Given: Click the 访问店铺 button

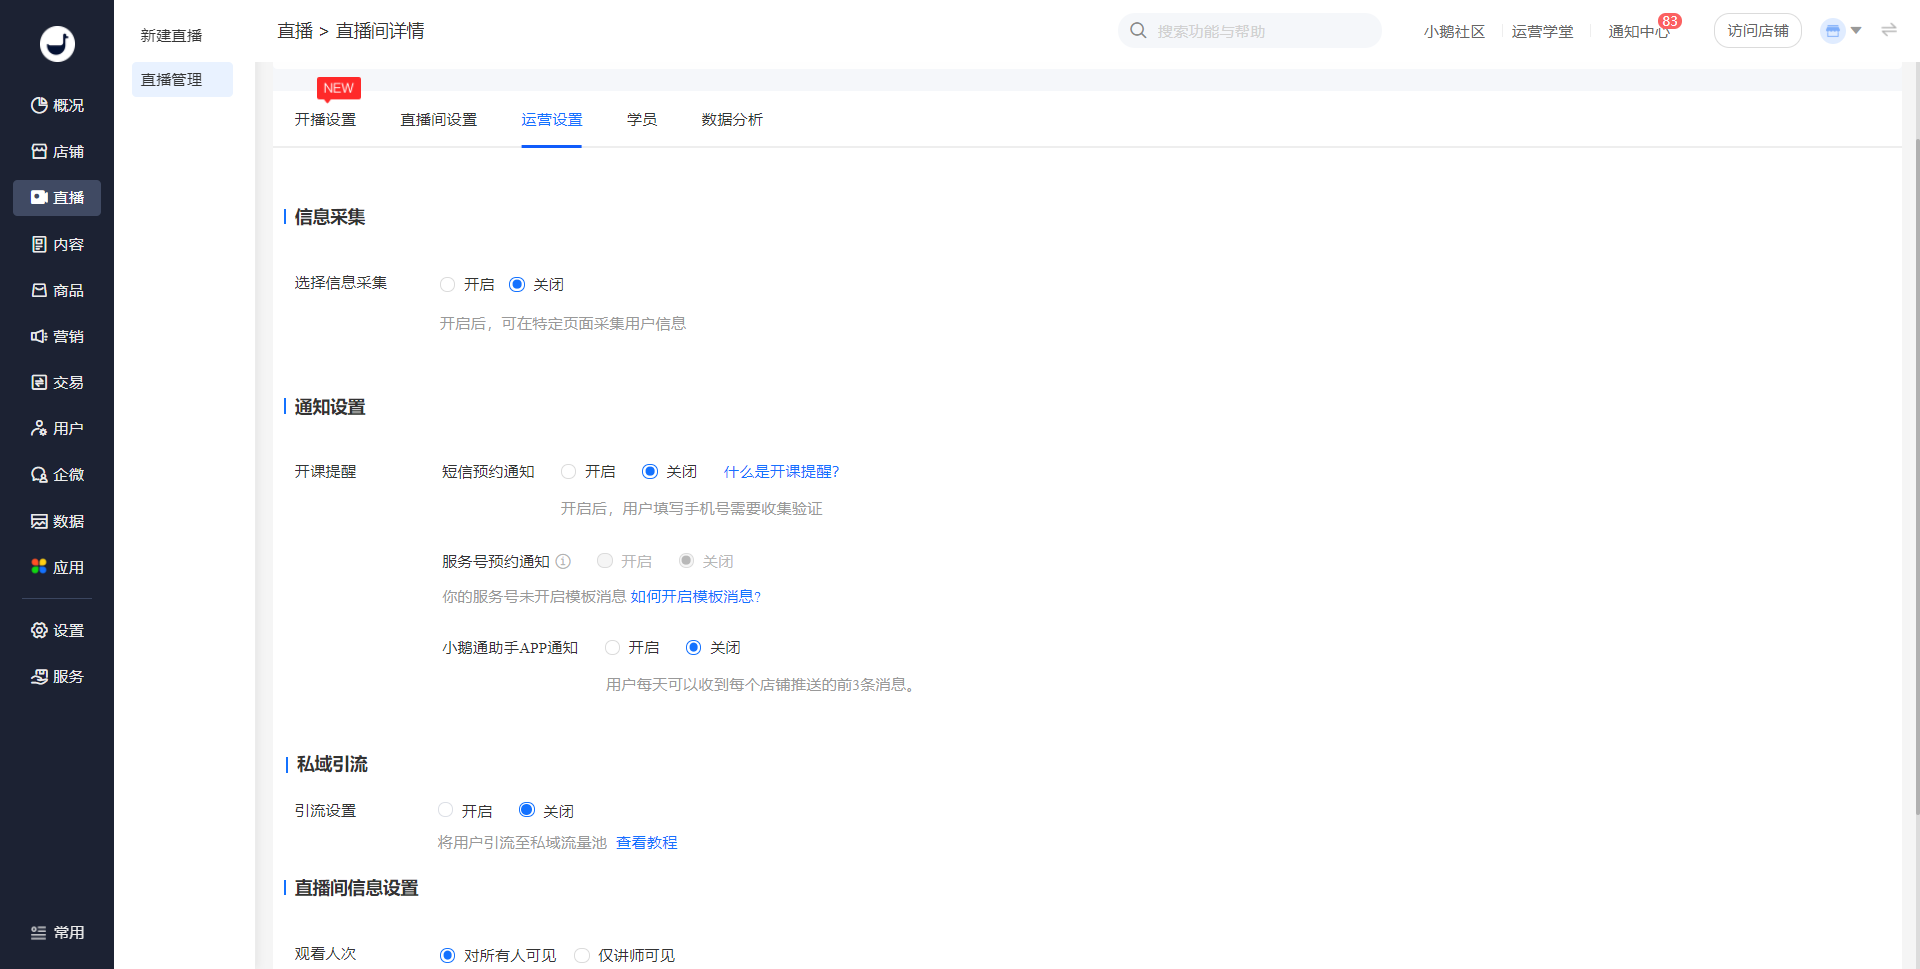Looking at the screenshot, I should 1757,31.
